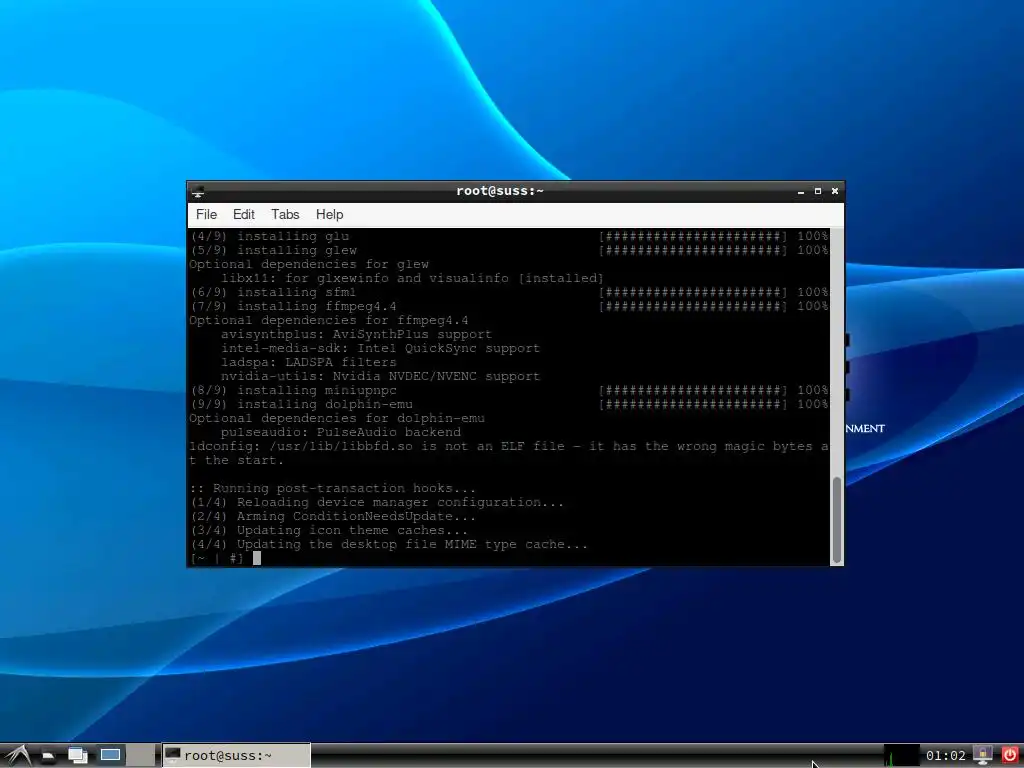The image size is (1024, 768).
Task: Click '(6/9) installing sfml' line
Action: [x=273, y=293]
